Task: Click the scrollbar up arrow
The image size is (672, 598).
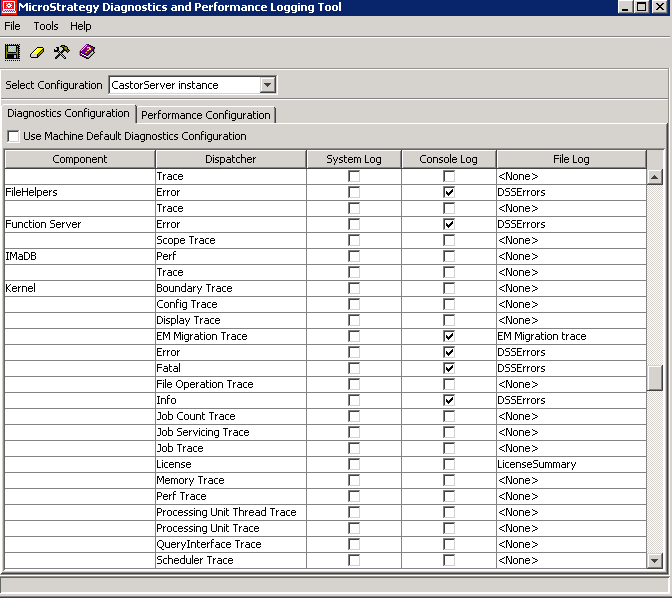Action: pos(654,177)
